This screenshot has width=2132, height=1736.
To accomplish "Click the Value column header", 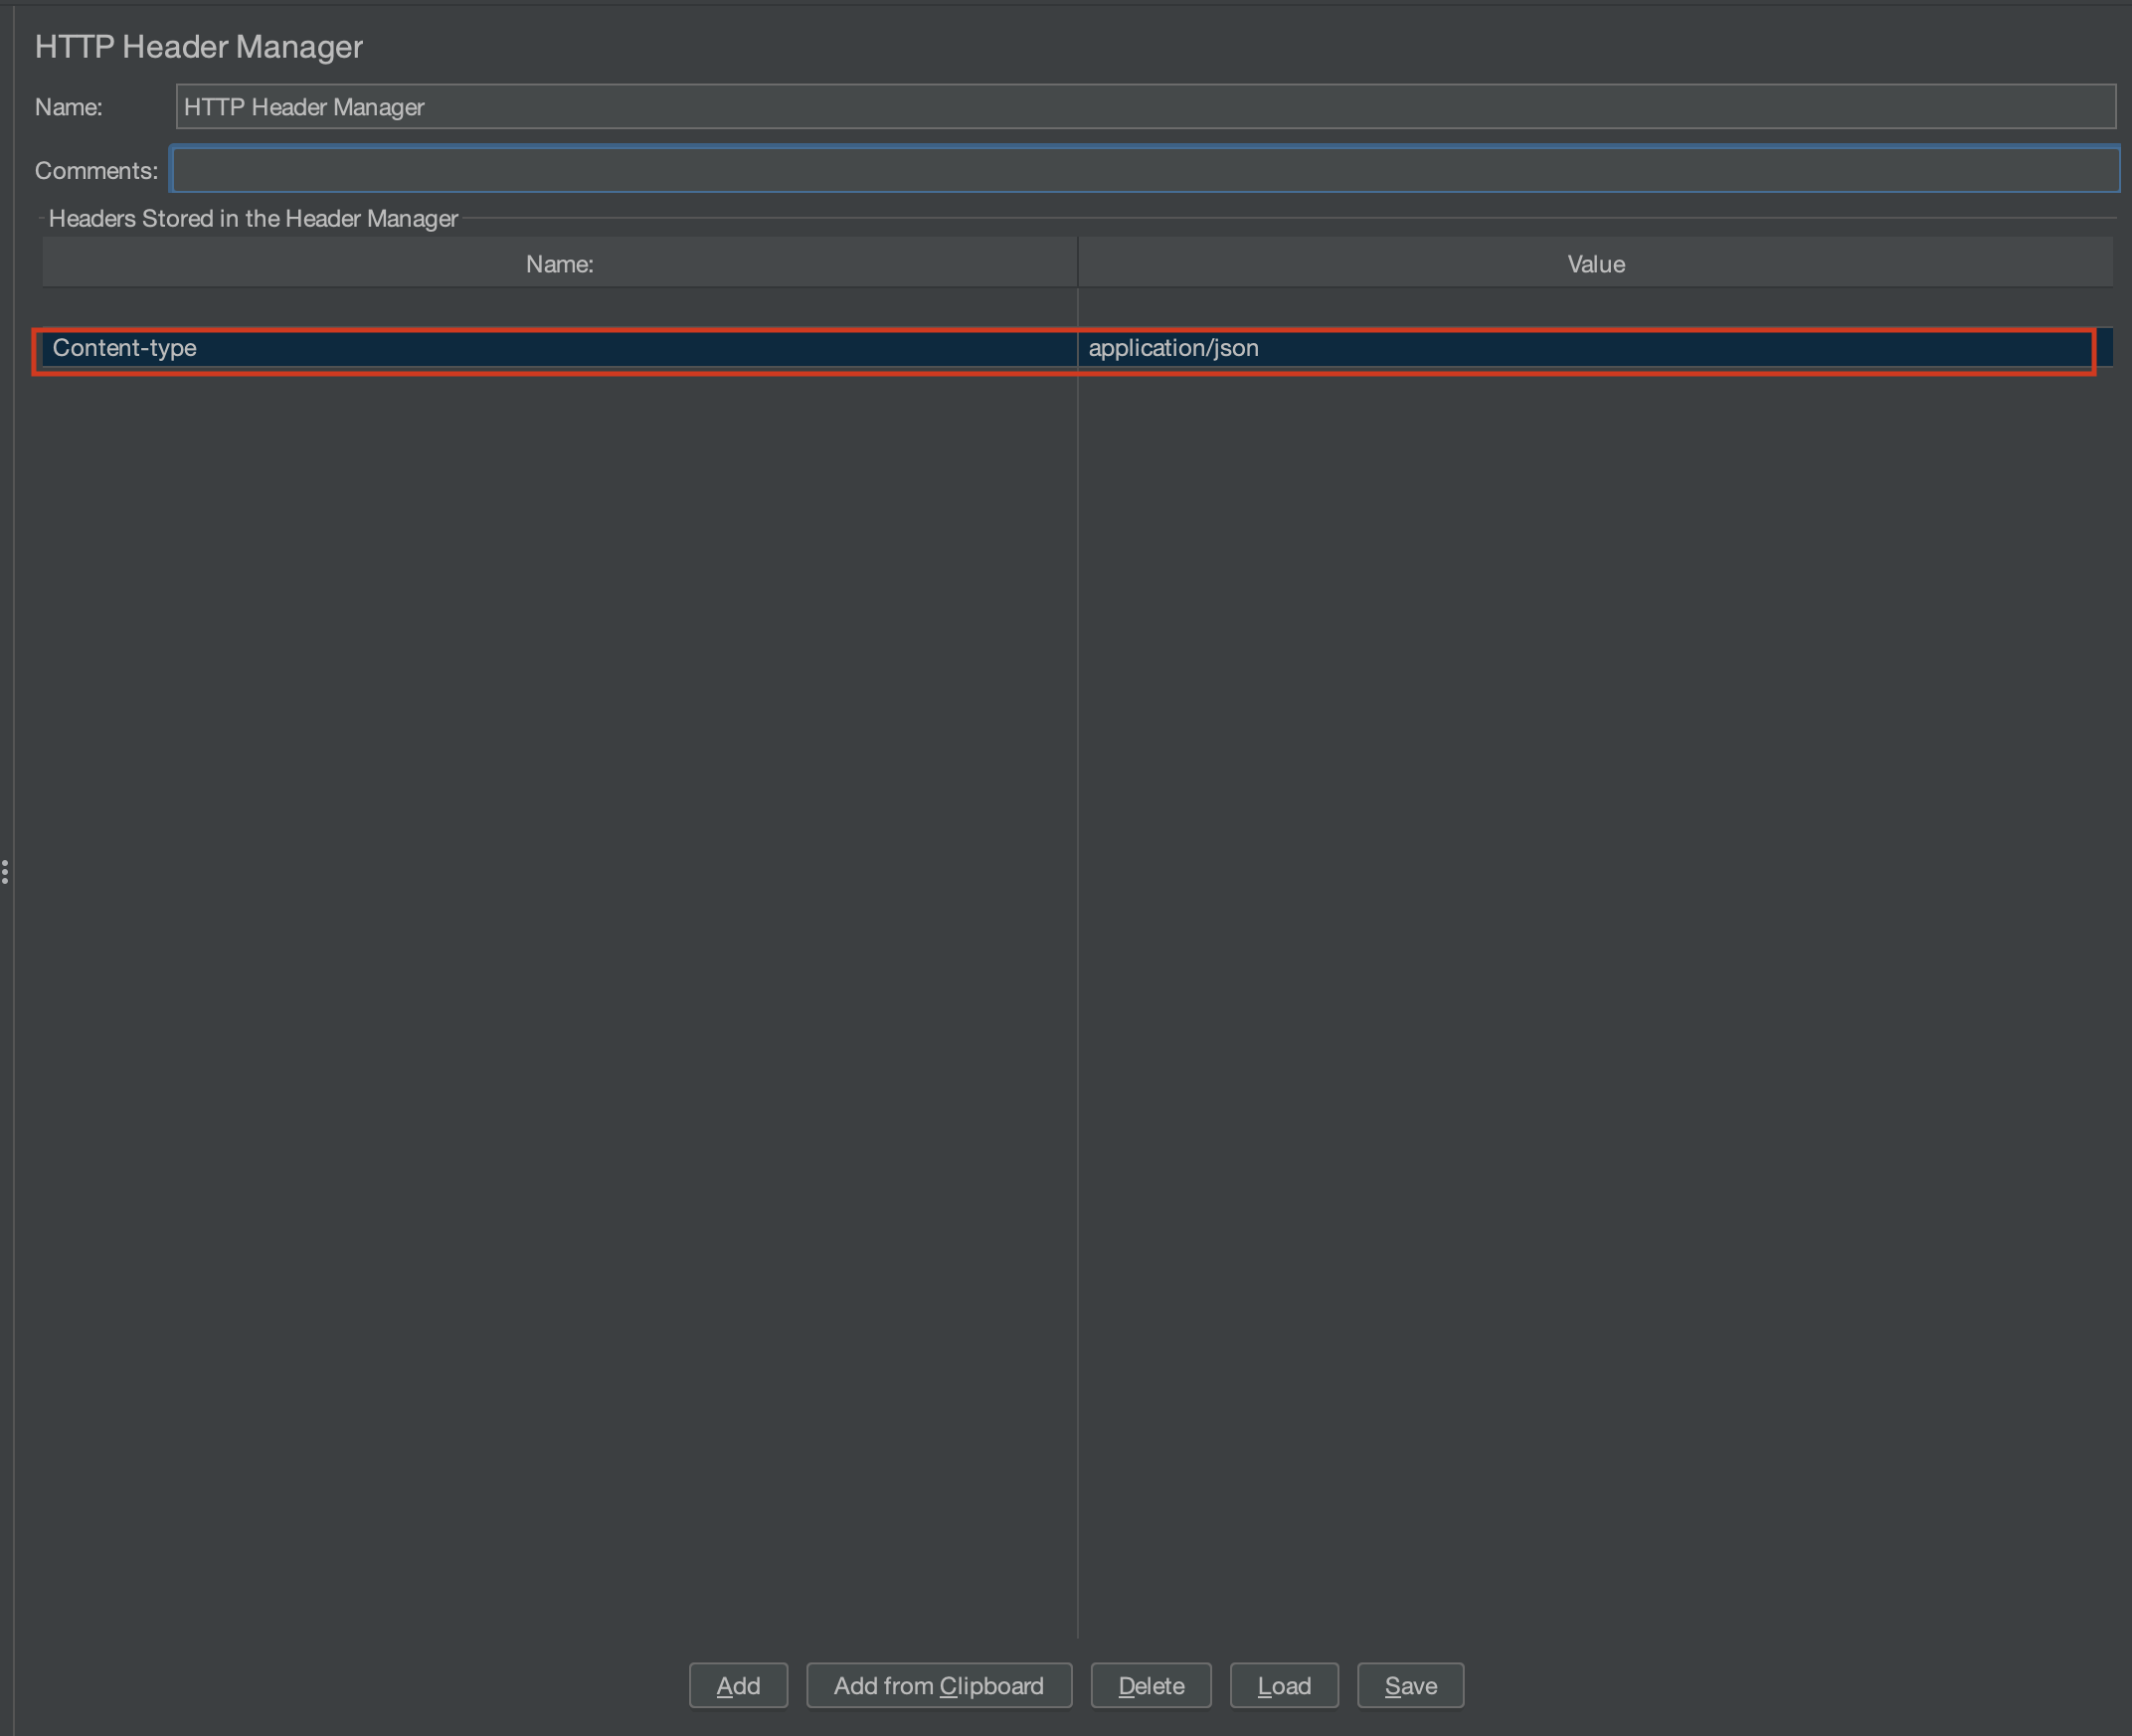I will (1595, 264).
